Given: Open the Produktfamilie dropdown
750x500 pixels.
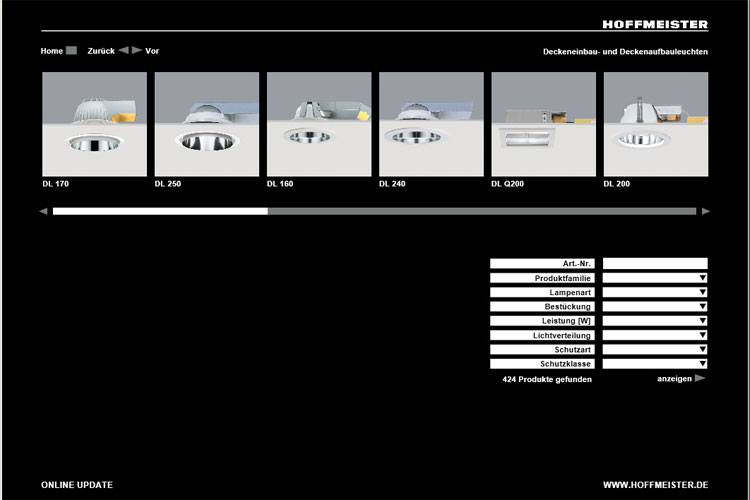Looking at the screenshot, I should point(655,278).
